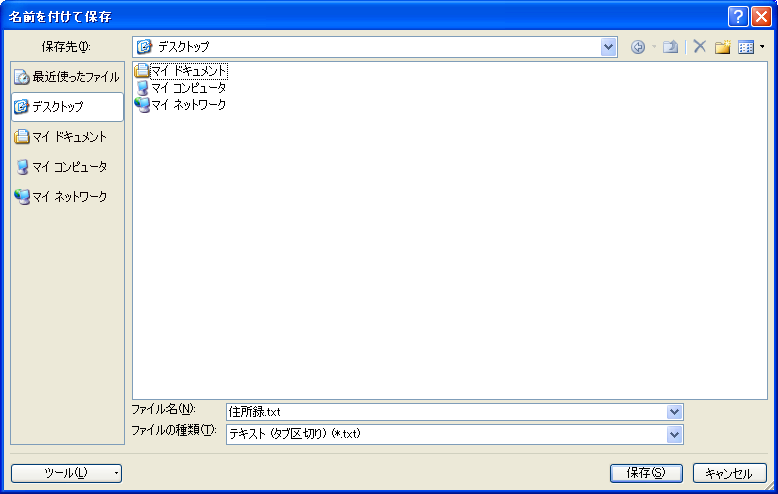
Task: Expand the ファイルの種類 file type dropdown
Action: pos(675,434)
